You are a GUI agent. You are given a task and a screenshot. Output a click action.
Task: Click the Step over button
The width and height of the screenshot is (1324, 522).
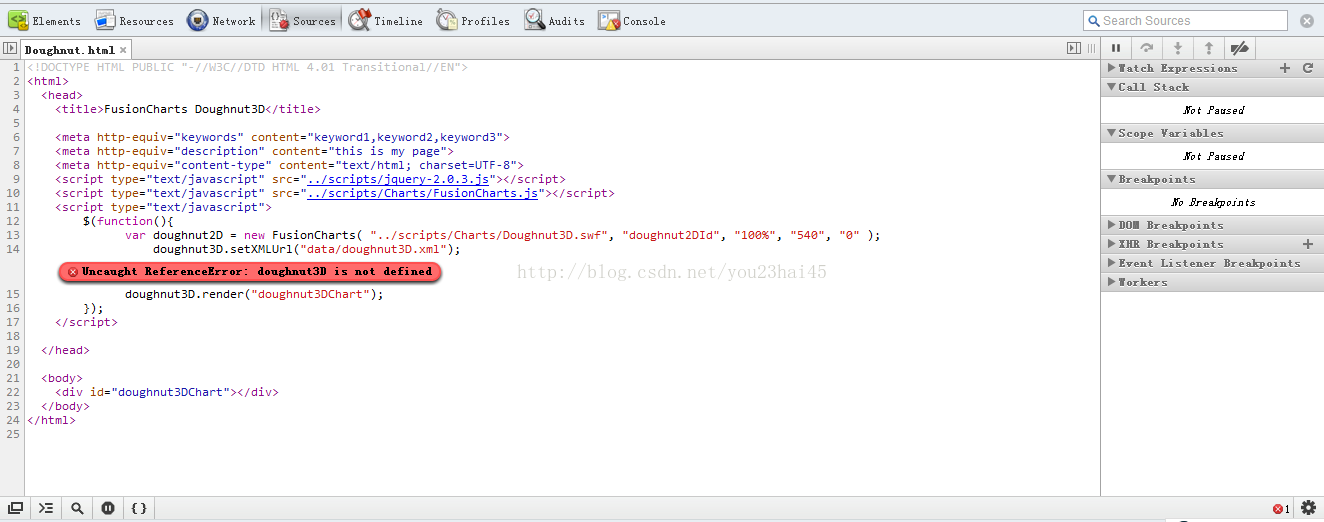point(1147,48)
